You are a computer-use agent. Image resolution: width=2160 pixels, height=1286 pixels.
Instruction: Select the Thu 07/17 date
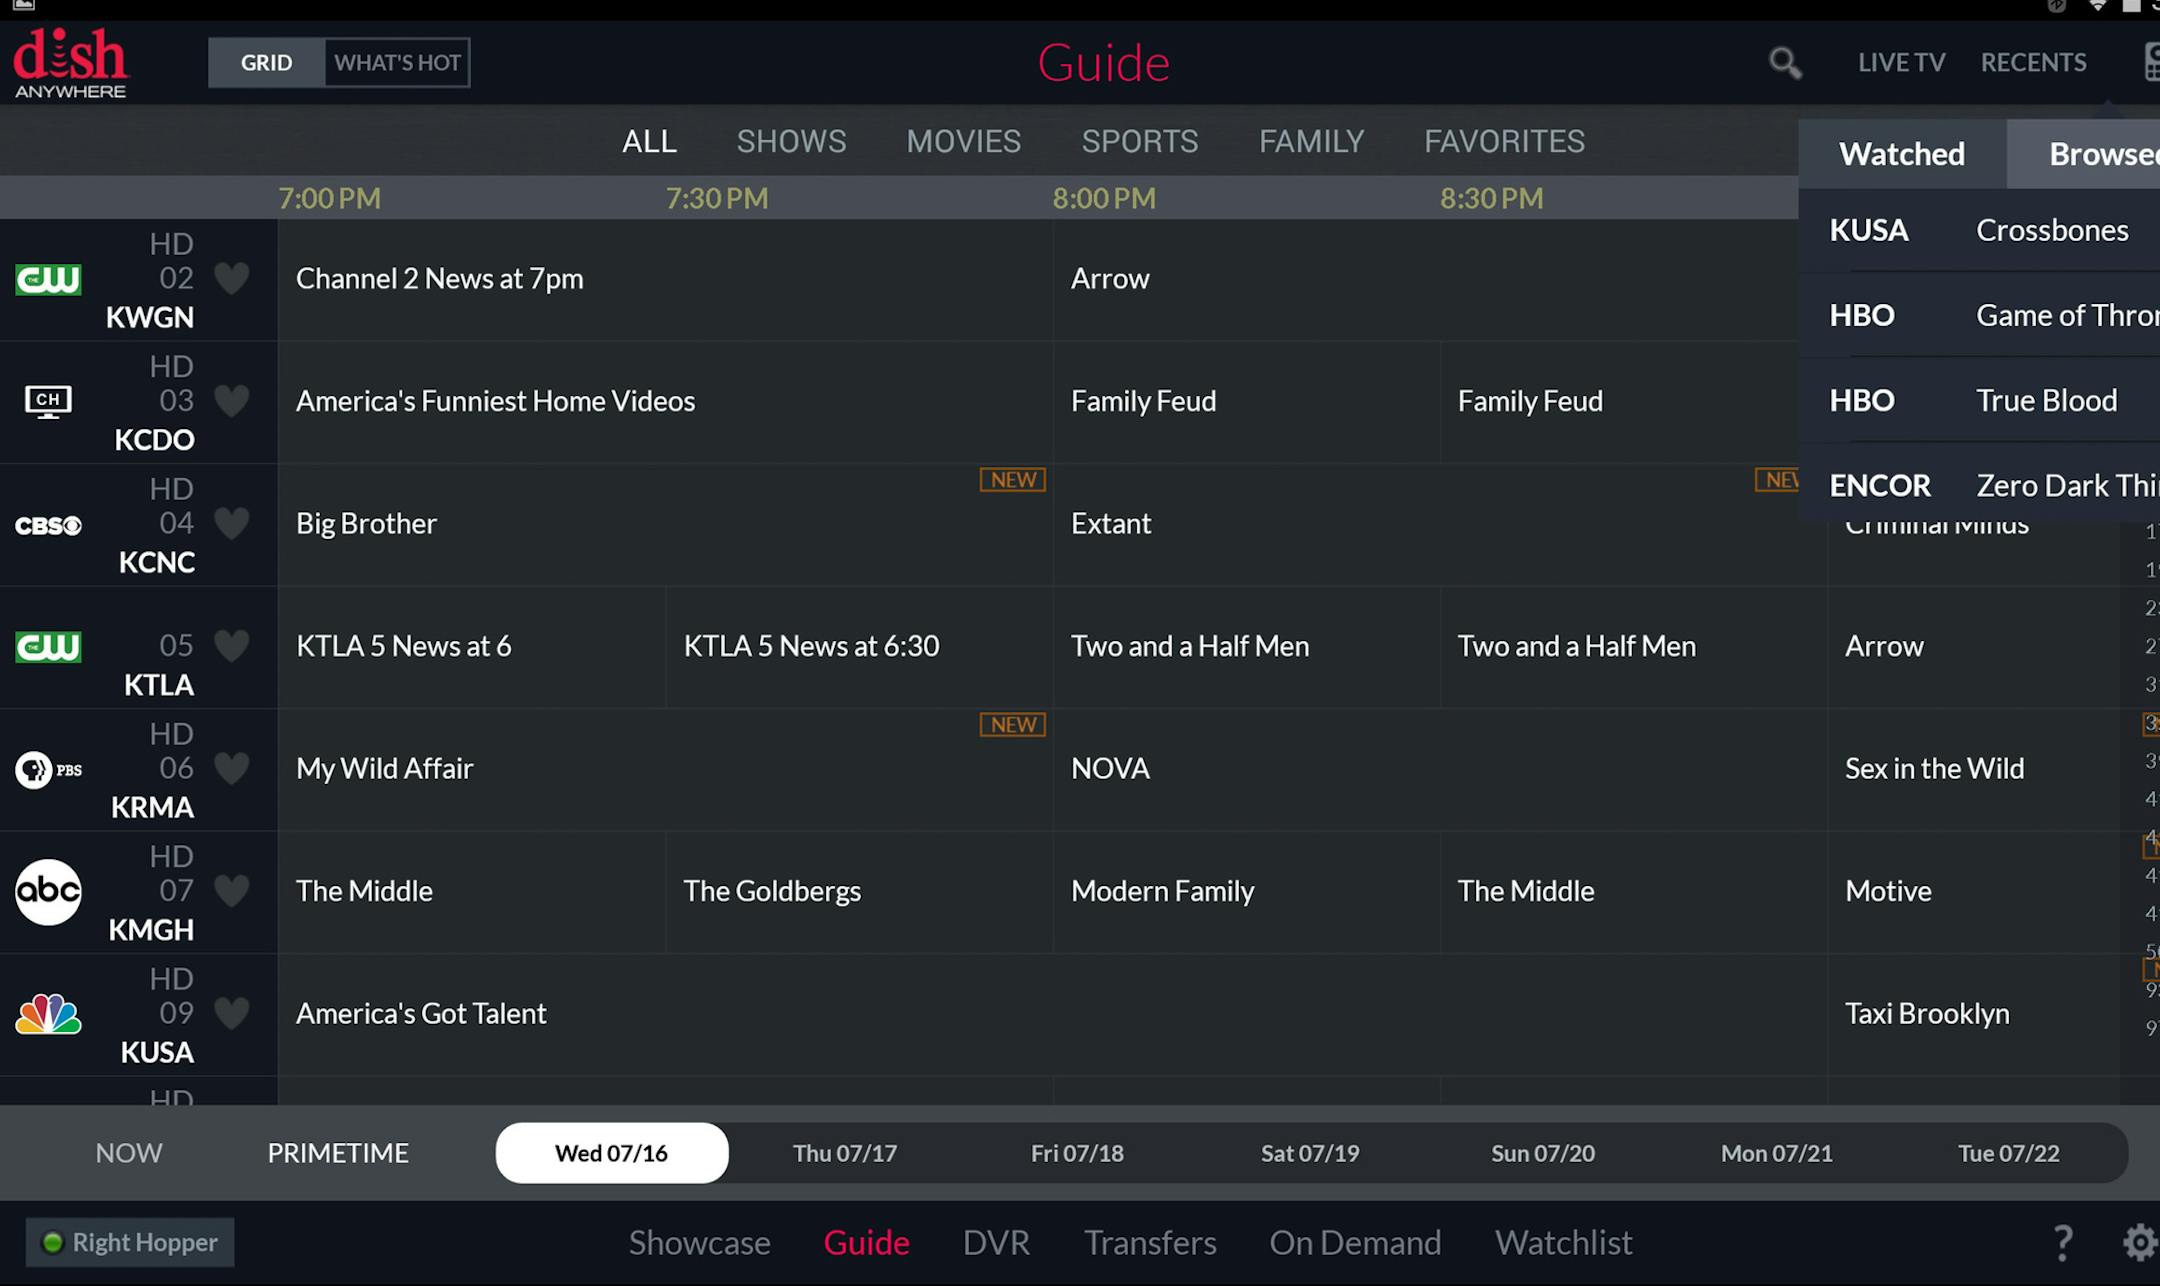click(x=845, y=1153)
